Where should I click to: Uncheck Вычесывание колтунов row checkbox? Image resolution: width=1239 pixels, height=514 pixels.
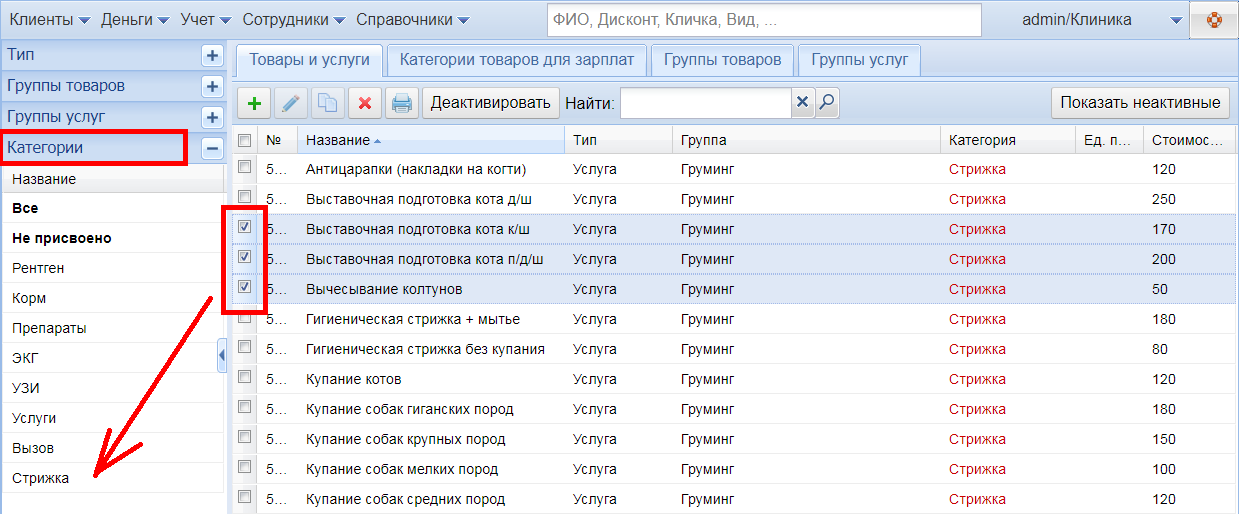pyautogui.click(x=245, y=288)
